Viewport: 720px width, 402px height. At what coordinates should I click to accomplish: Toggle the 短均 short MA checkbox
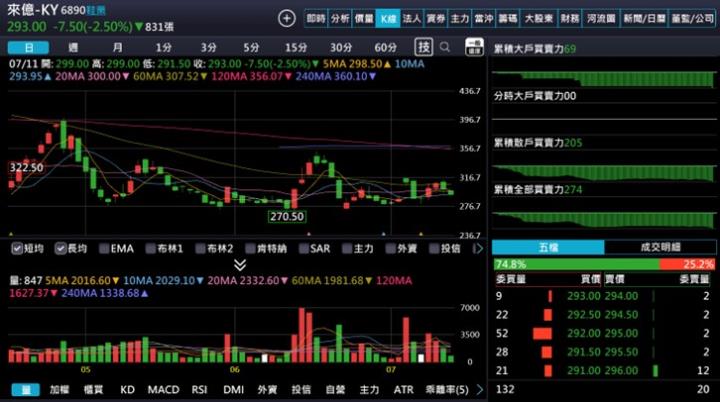[17, 249]
